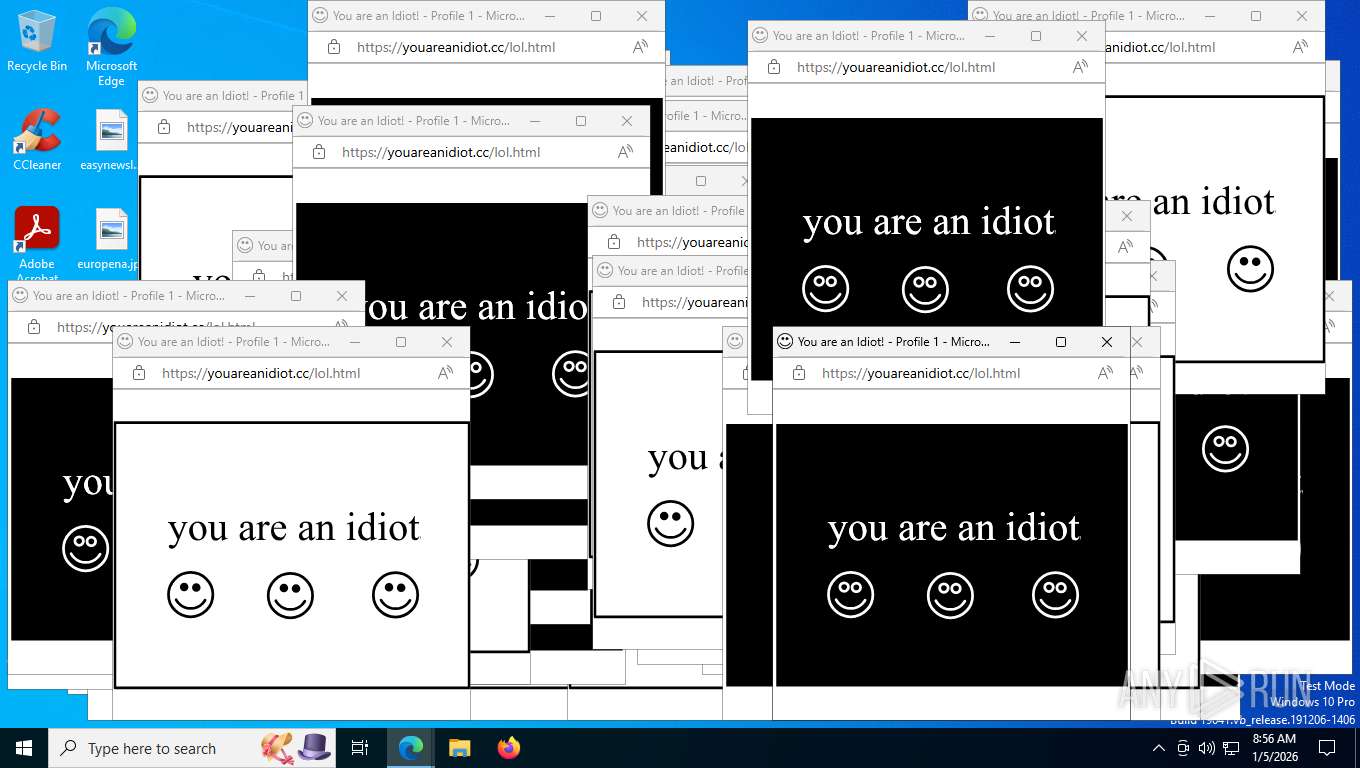Click lock icon in the white-page window with three smileys
Viewport: 1360px width, 768px height.
pyautogui.click(x=139, y=373)
